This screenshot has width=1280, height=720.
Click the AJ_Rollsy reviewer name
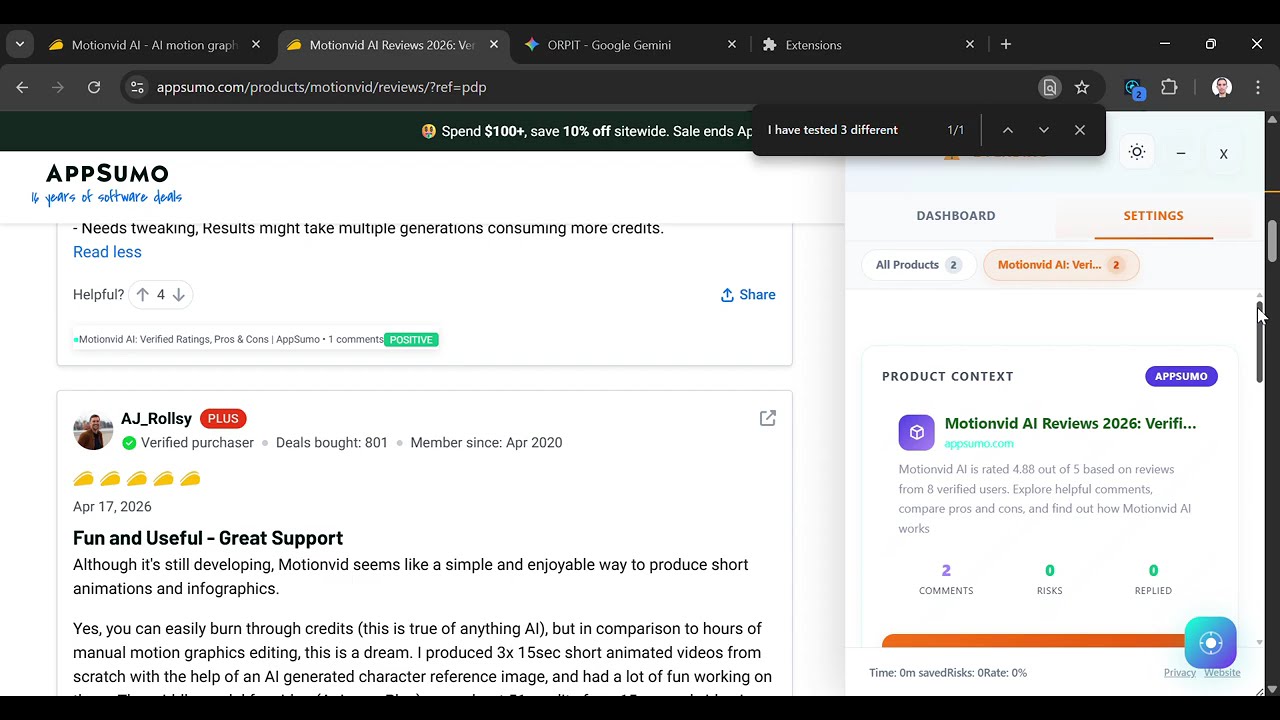pos(156,418)
